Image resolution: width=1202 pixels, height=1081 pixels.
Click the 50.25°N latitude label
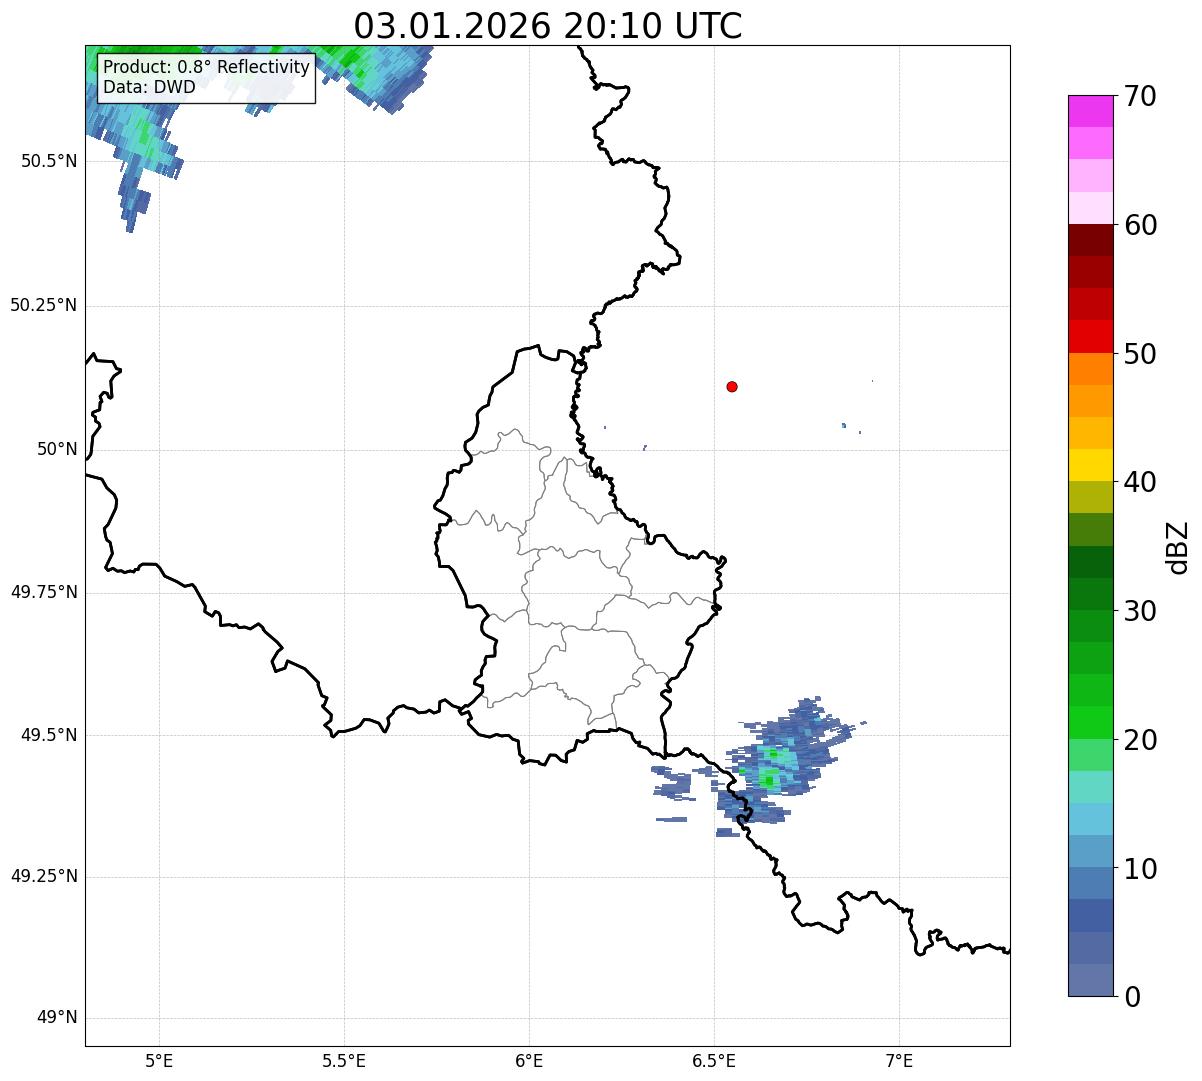point(44,305)
